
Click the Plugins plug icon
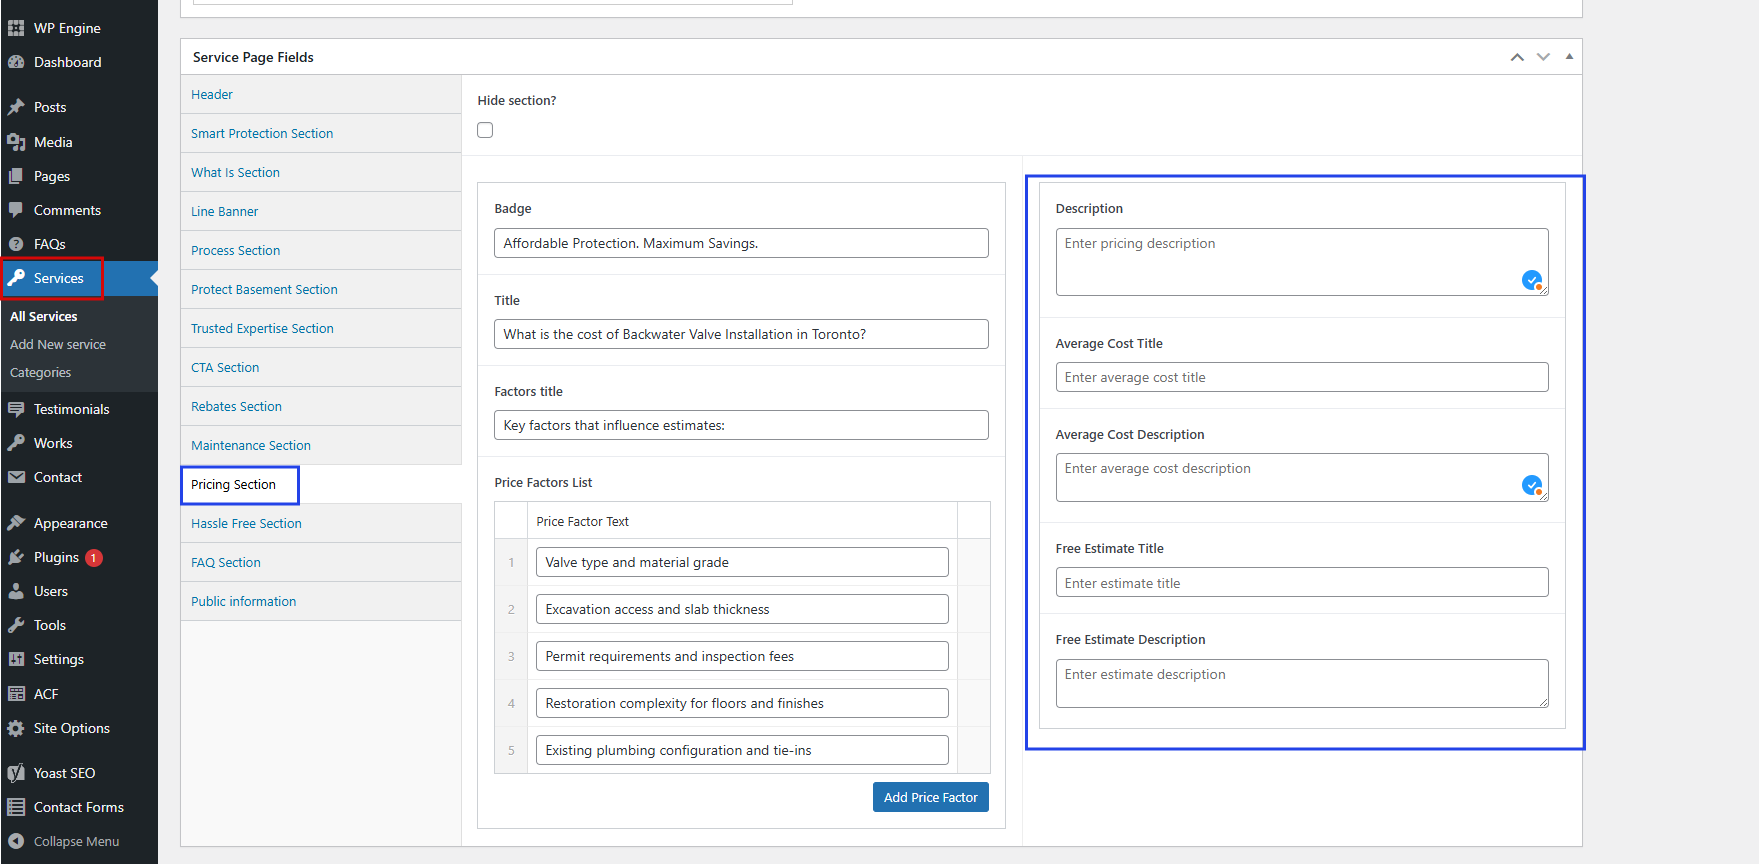tap(16, 557)
